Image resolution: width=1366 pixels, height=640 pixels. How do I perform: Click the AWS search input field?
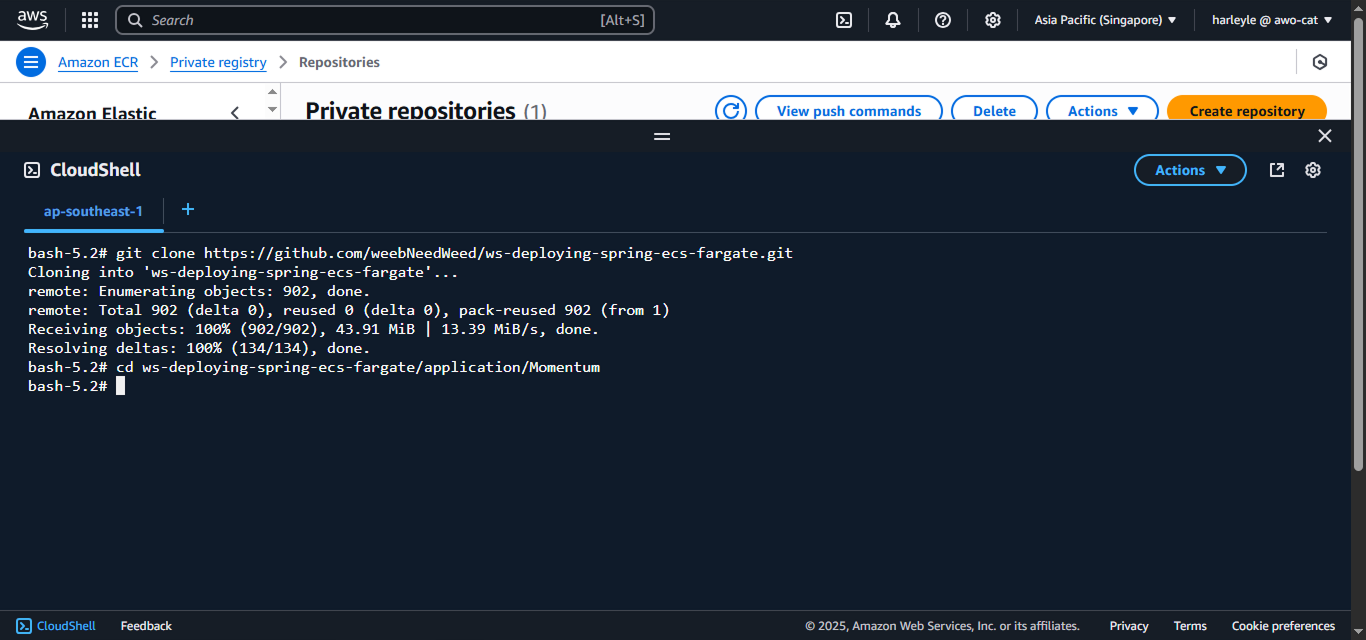385,20
